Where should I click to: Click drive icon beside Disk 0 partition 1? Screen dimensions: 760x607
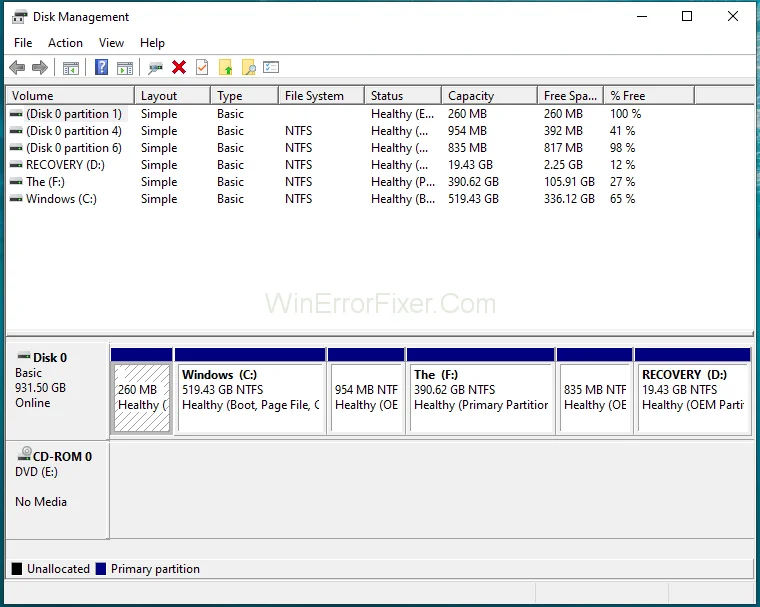pos(16,114)
